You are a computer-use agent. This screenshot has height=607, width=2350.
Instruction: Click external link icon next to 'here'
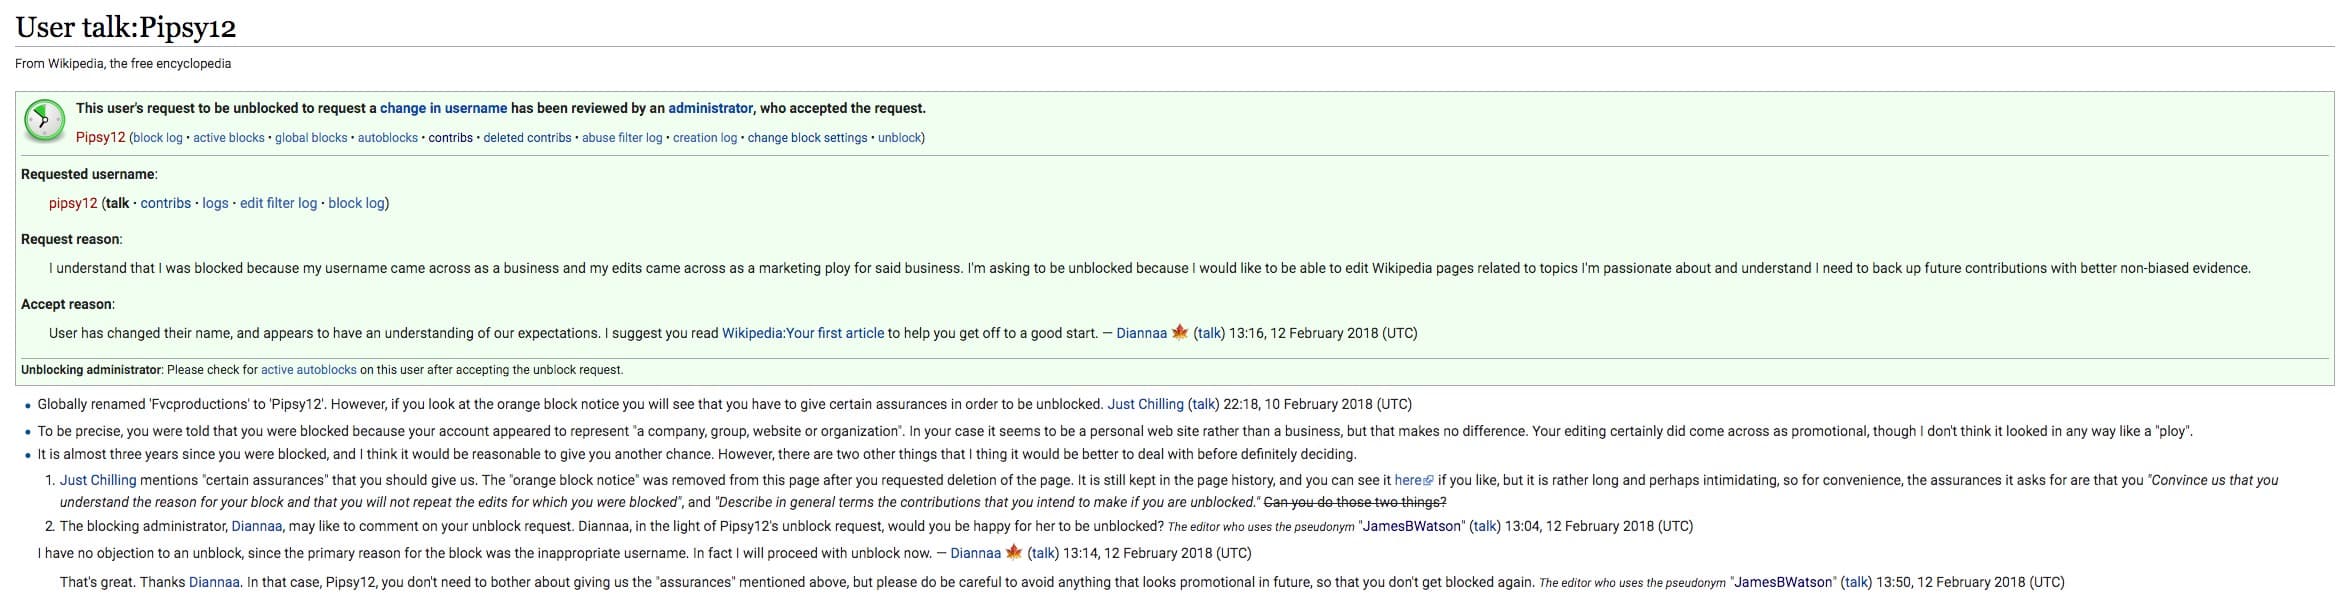coord(1428,481)
